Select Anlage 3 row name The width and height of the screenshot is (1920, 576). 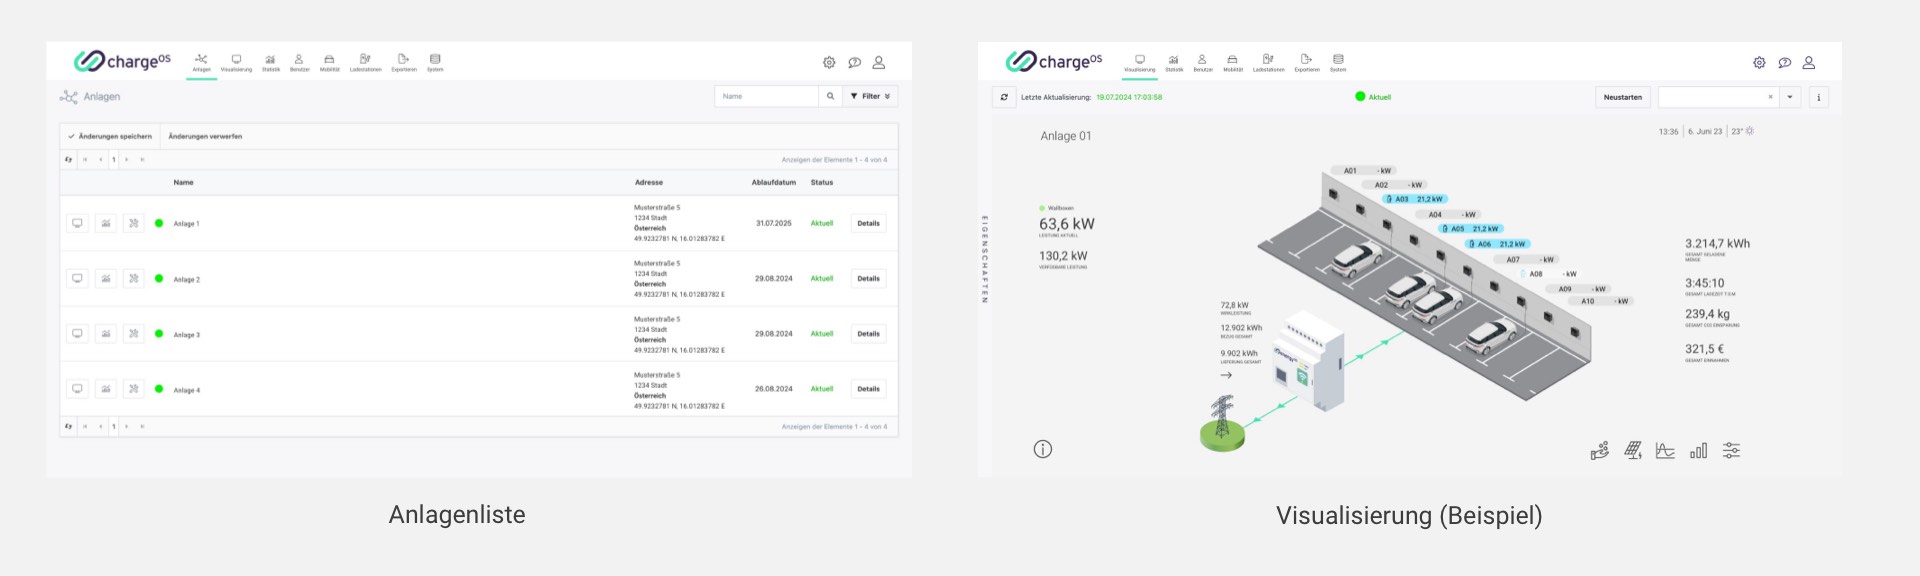[186, 335]
